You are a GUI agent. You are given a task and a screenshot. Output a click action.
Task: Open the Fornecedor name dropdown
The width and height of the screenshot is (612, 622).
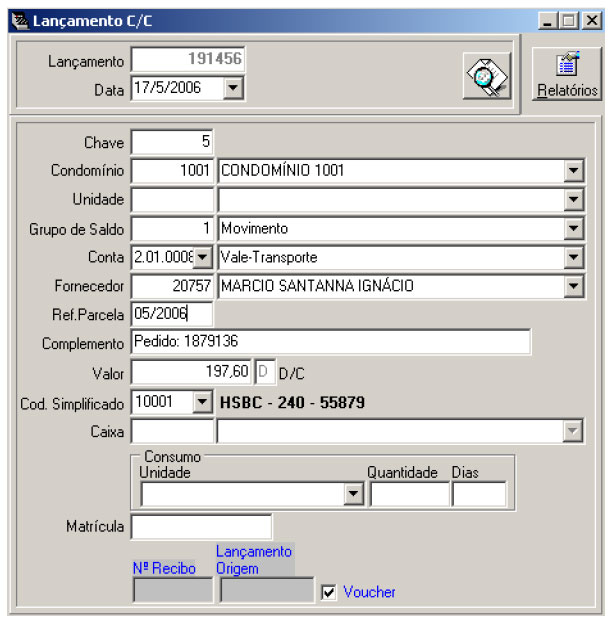(573, 287)
